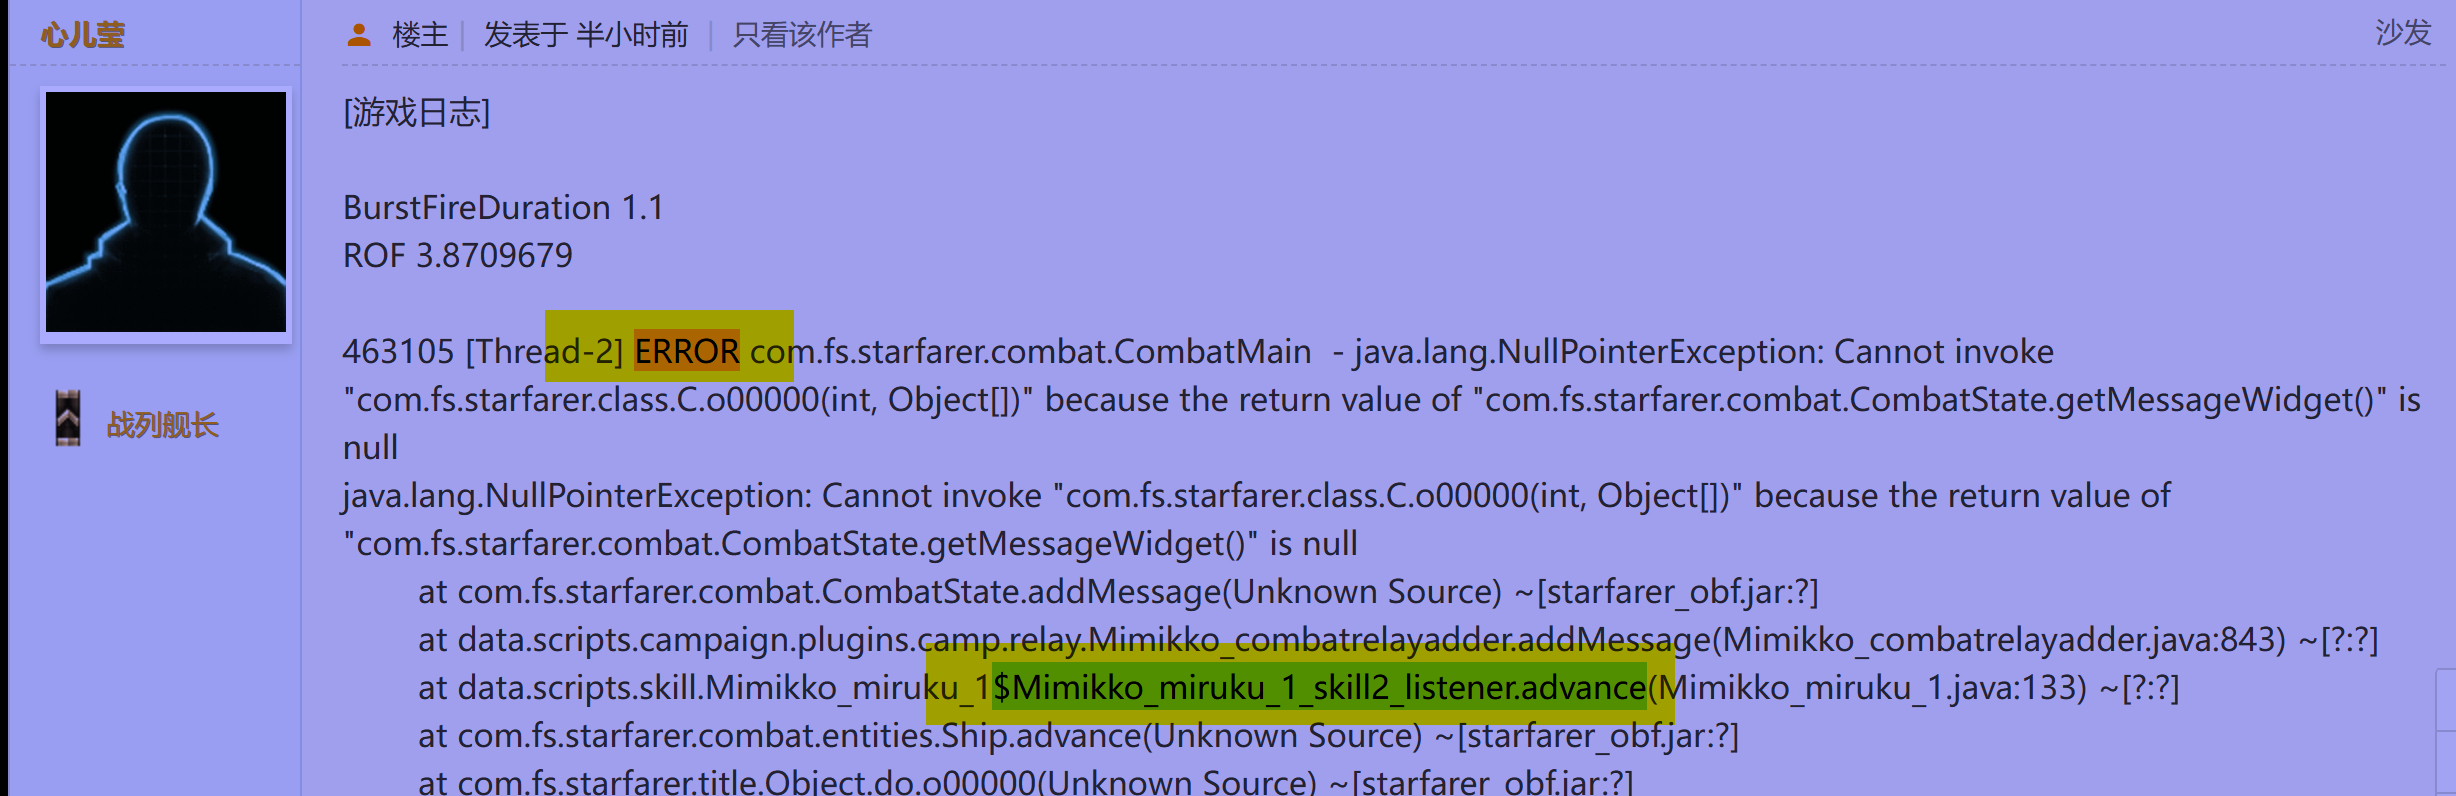Filter posts with 只看该作者

[802, 35]
